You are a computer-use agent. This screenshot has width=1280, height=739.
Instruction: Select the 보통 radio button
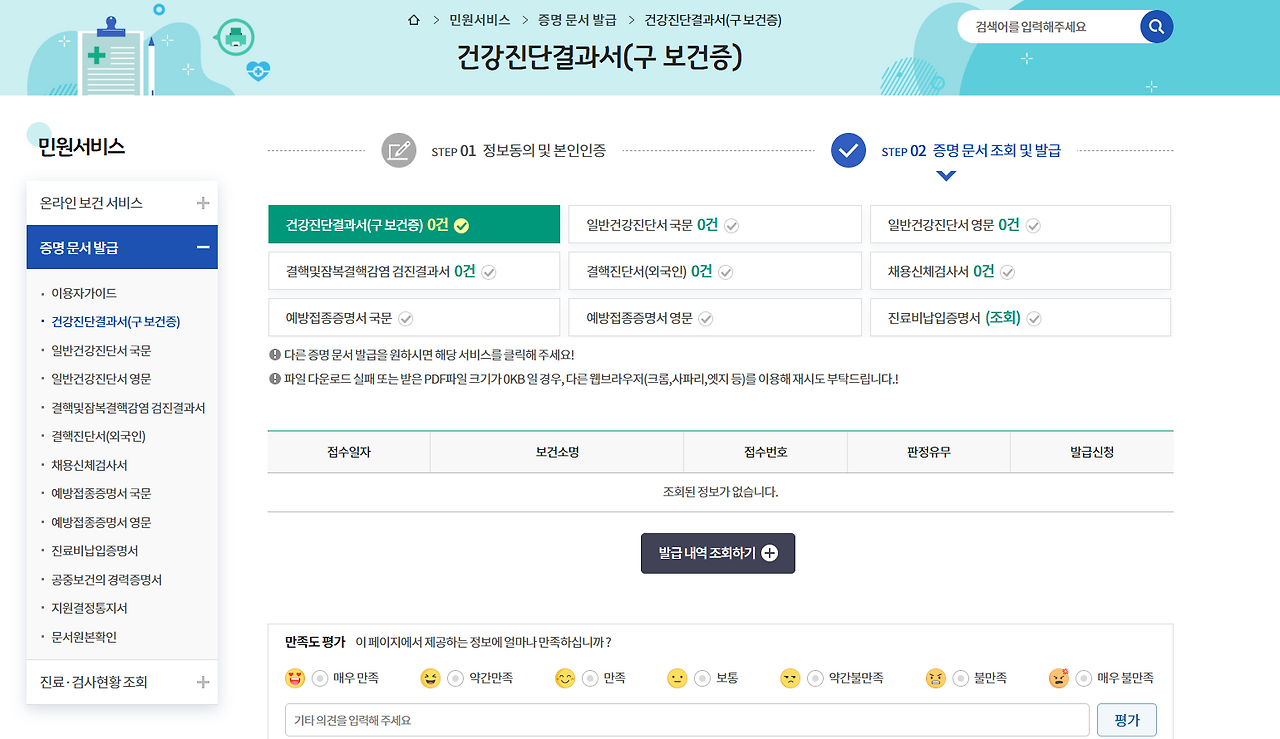[x=702, y=678]
